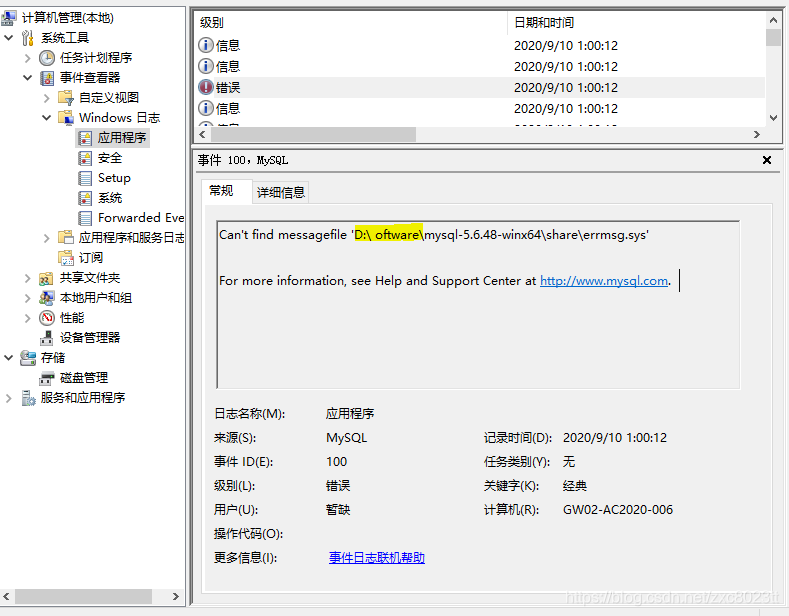Select 设备管理器 in the tree
This screenshot has height=616, width=789.
pyautogui.click(x=90, y=338)
